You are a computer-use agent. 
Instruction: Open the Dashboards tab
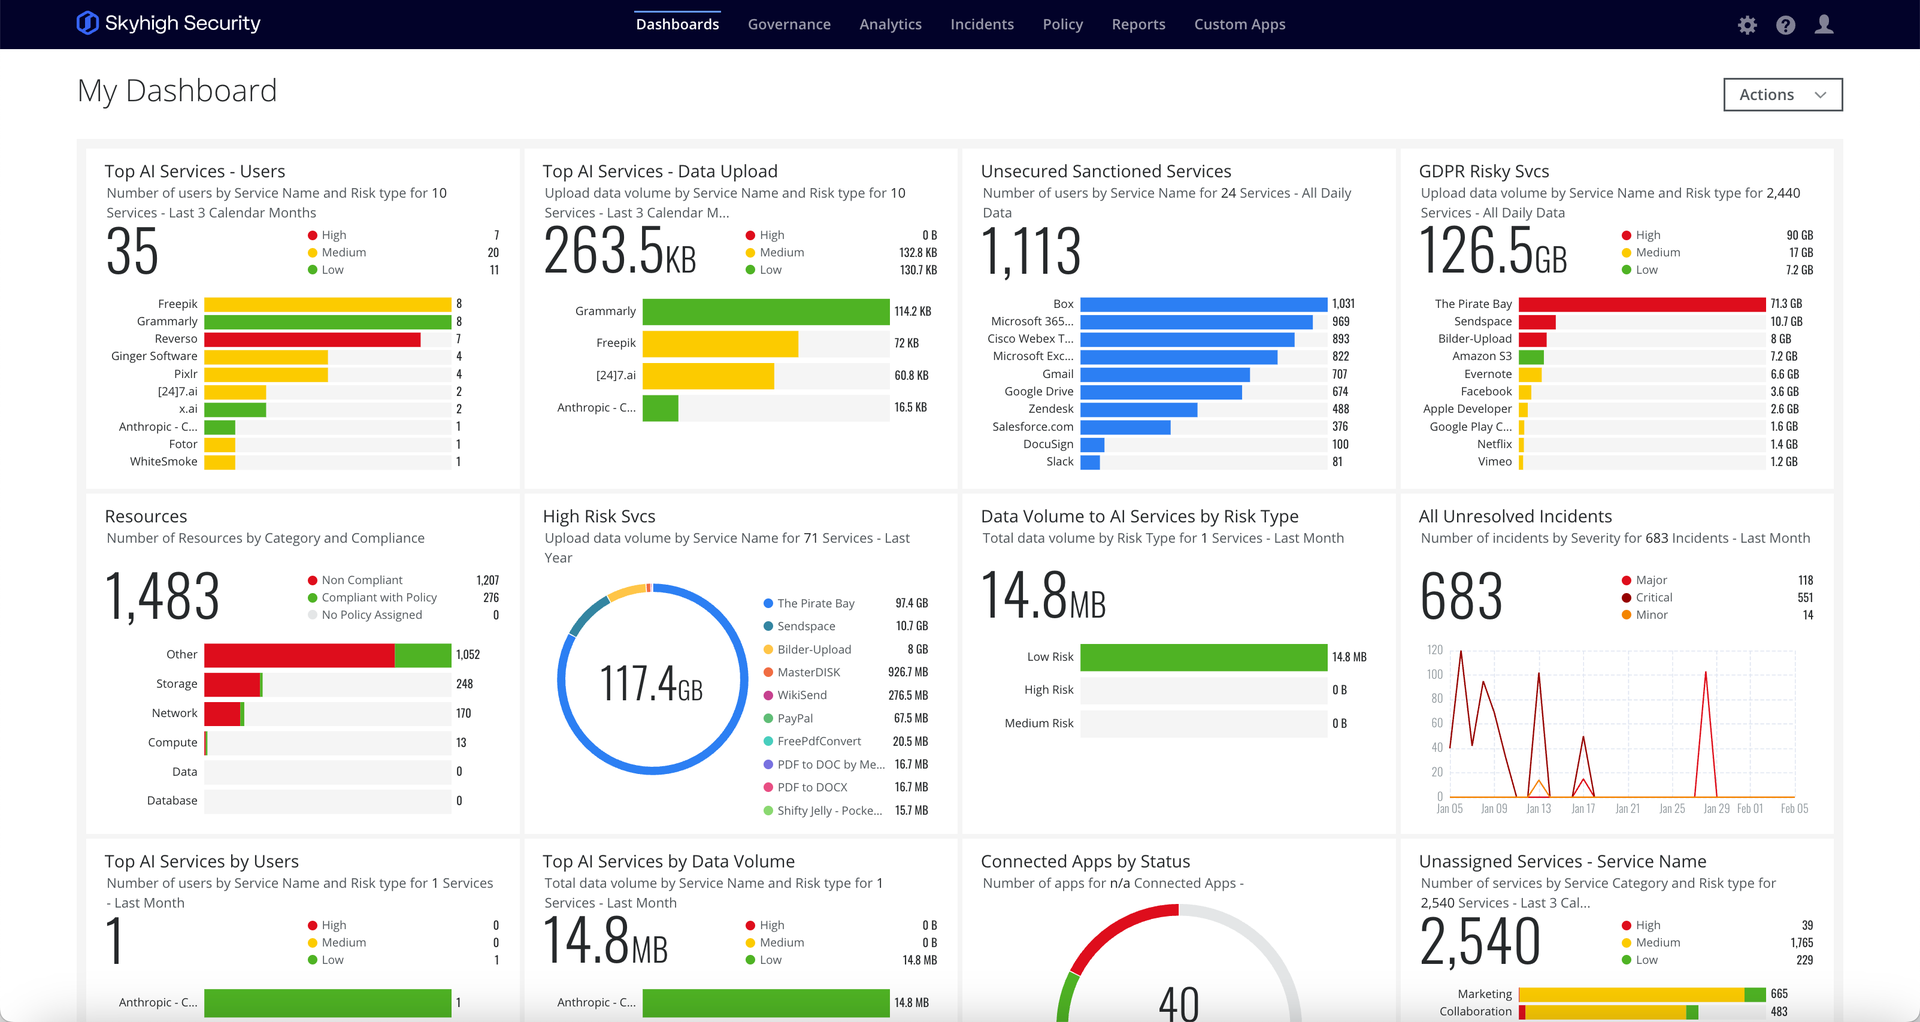coord(677,24)
